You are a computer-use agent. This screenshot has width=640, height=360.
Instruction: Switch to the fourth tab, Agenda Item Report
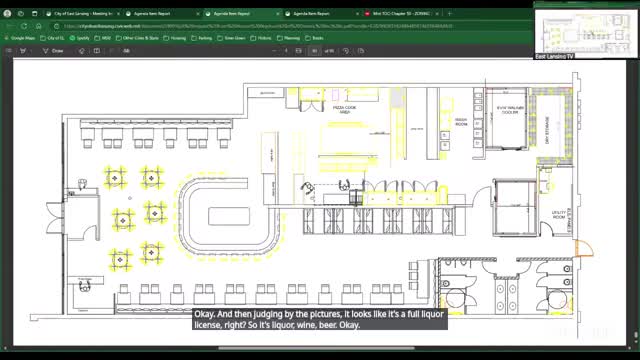click(321, 13)
